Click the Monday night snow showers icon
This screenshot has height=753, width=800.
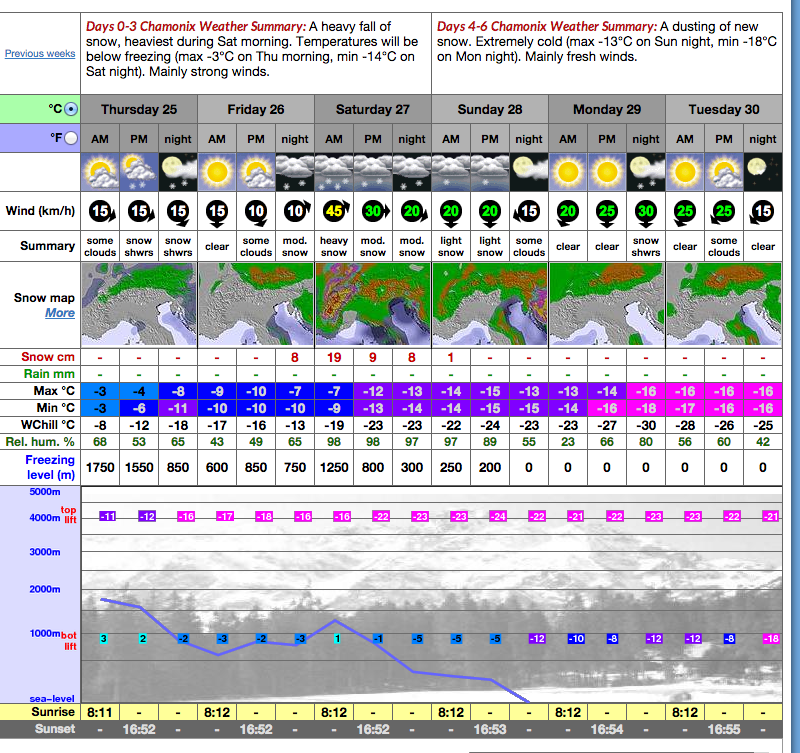click(x=646, y=172)
